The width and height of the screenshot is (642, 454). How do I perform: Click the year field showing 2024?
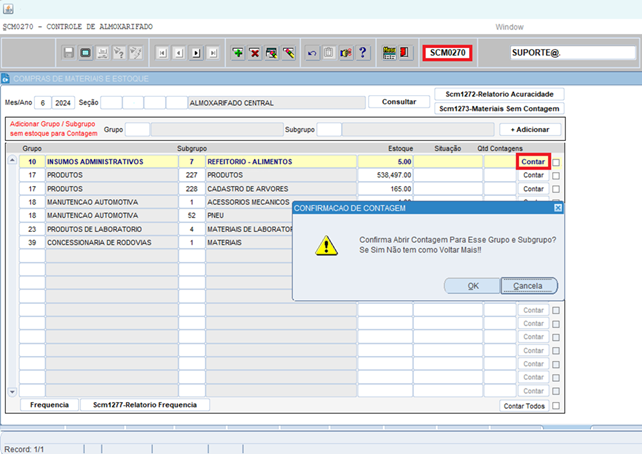tap(63, 103)
